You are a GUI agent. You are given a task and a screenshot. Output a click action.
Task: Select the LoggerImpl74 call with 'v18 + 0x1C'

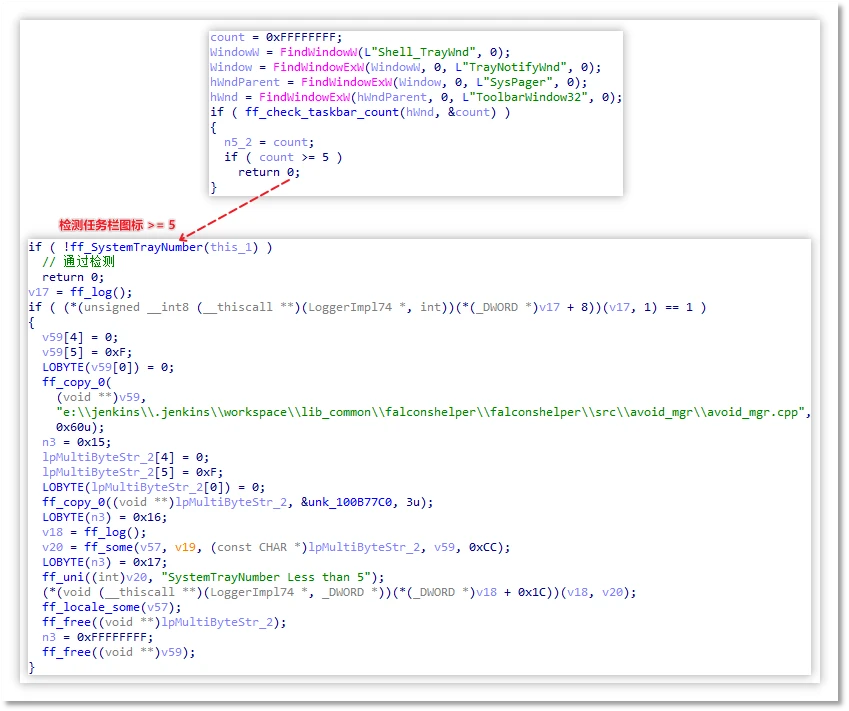[x=339, y=592]
